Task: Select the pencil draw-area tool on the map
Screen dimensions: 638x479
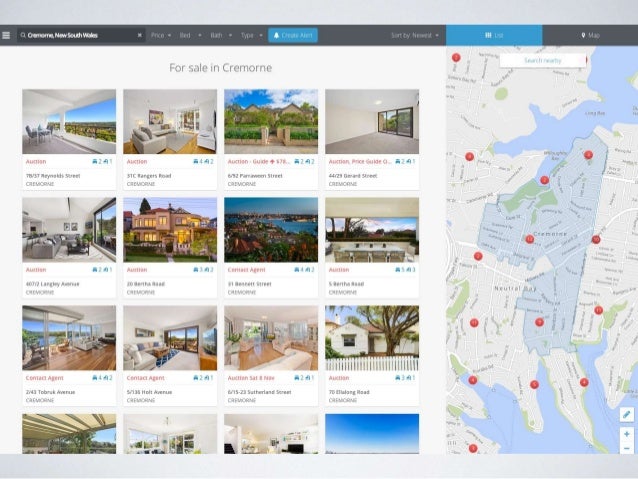Action: tap(627, 415)
